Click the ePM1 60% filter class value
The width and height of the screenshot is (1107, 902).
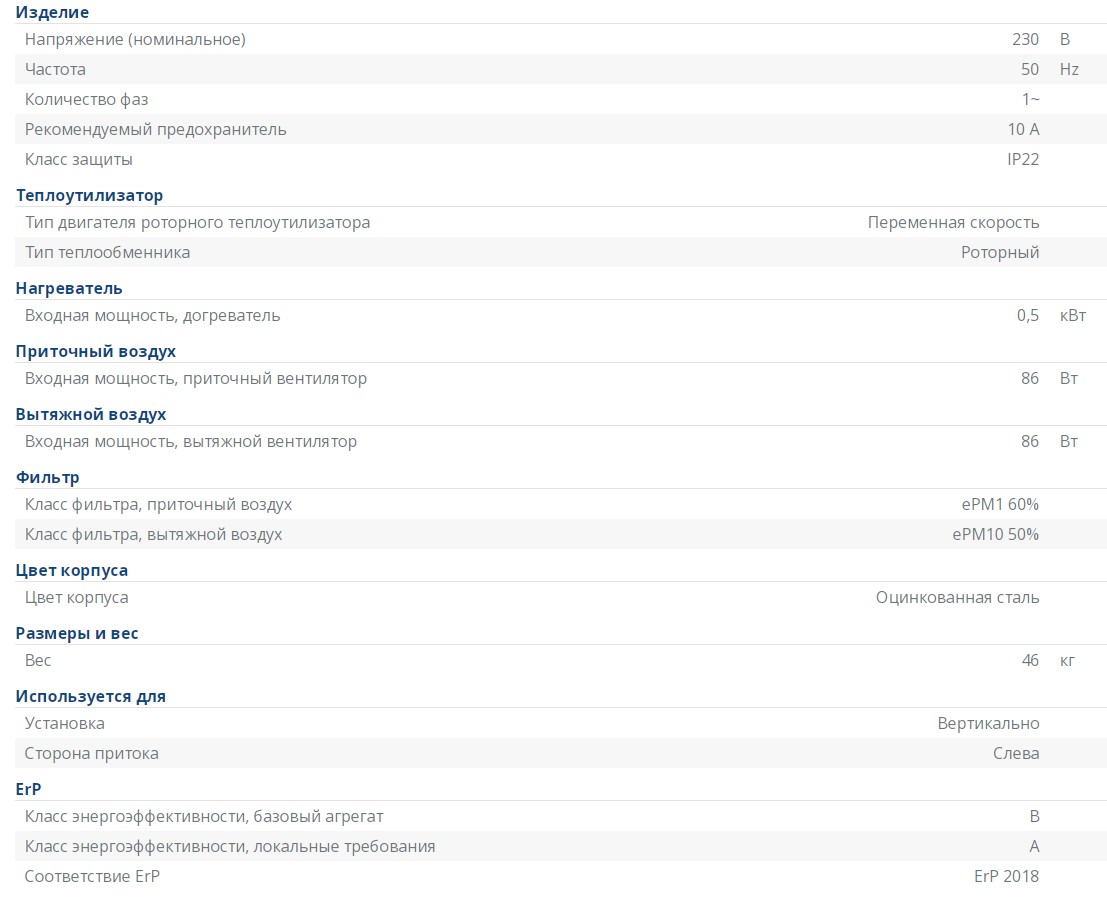(x=1000, y=505)
